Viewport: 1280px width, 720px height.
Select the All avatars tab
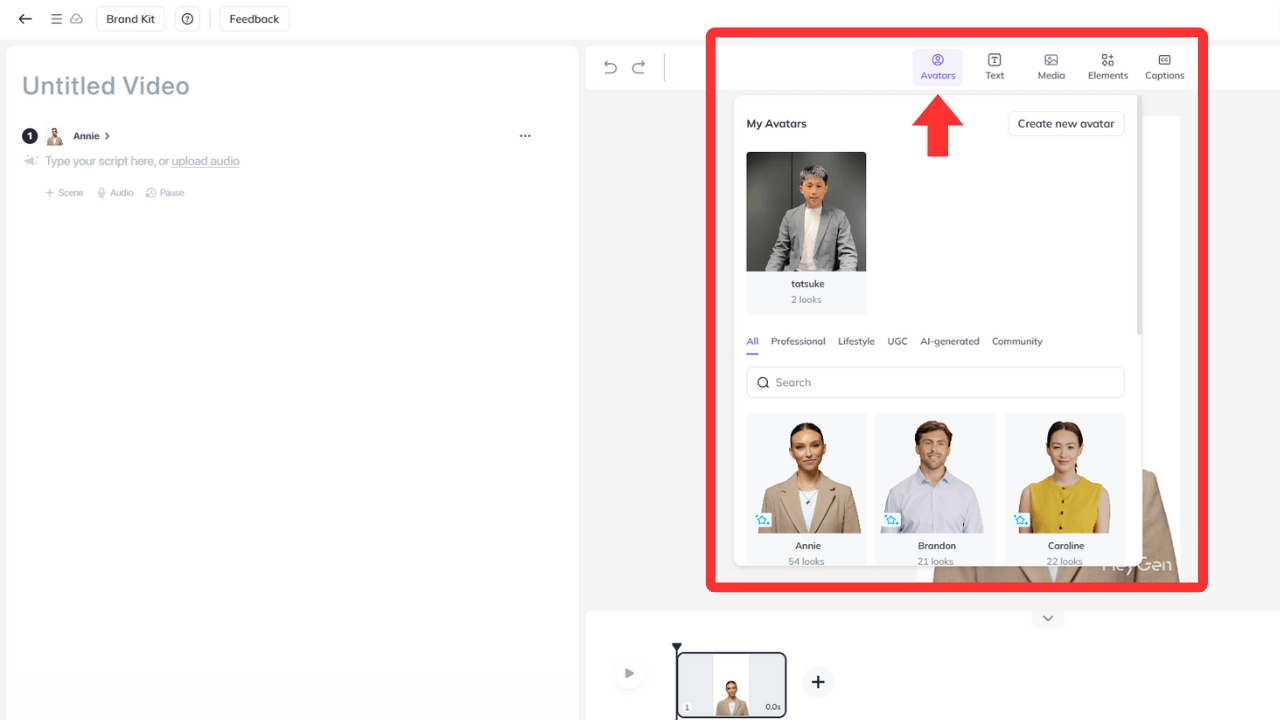[752, 342]
